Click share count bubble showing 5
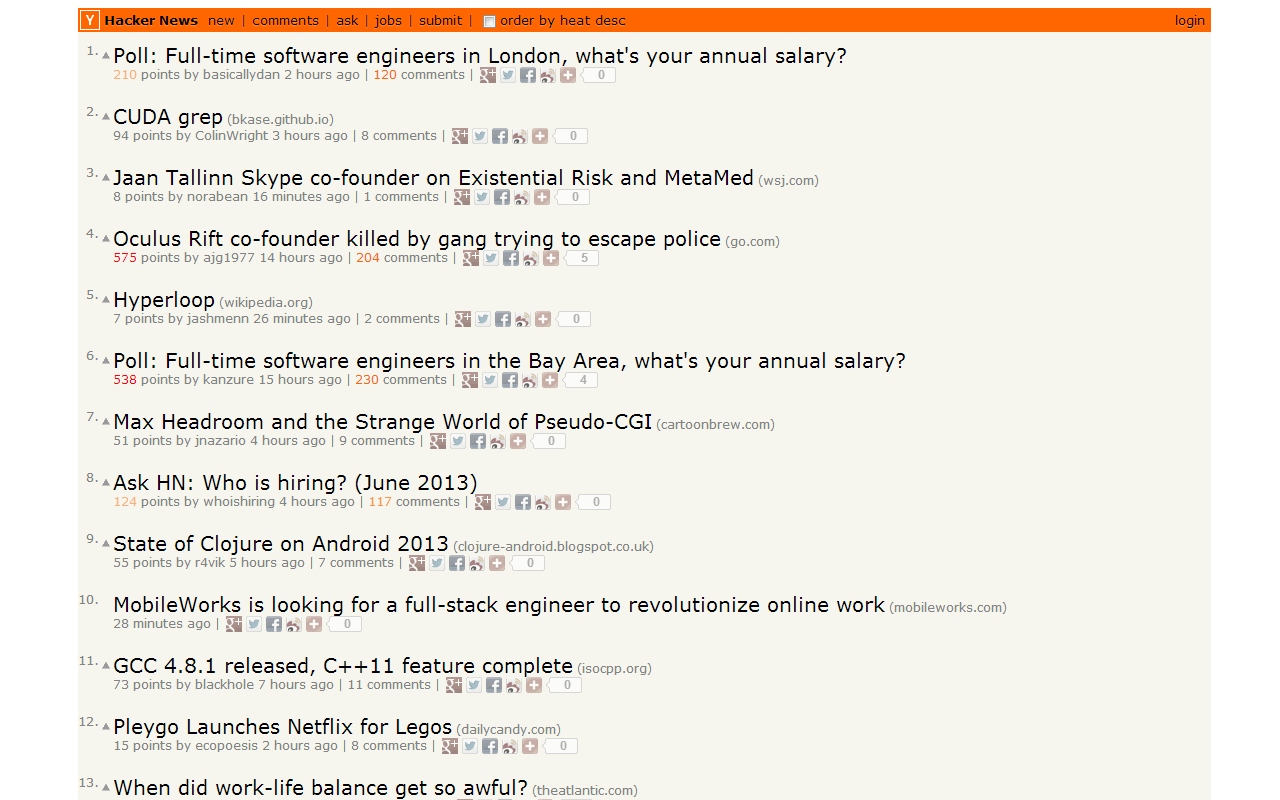Image resolution: width=1280 pixels, height=800 pixels. 582,258
